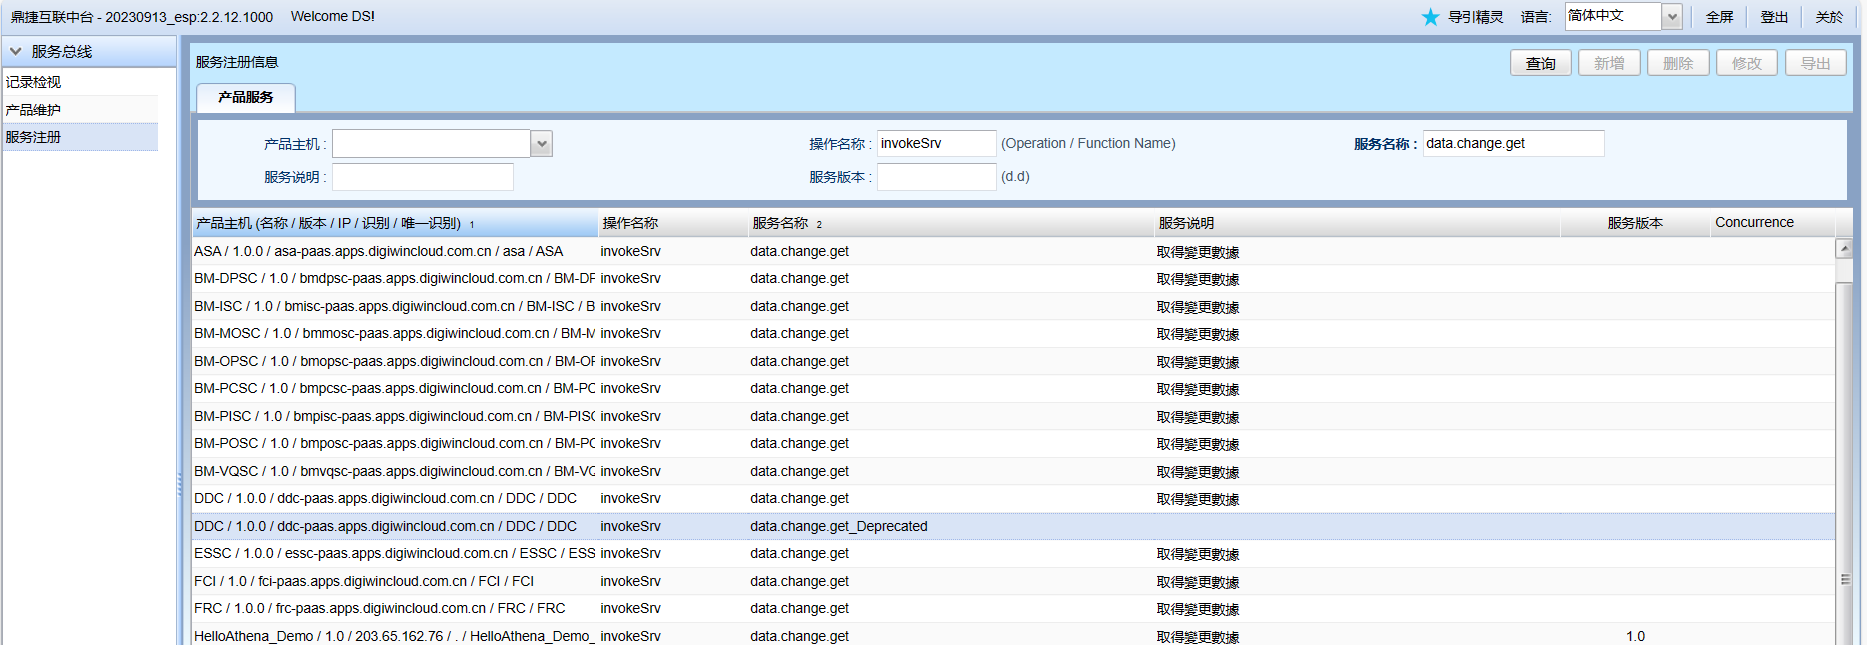
Task: Open 记录检视 in the sidebar
Action: coord(34,82)
